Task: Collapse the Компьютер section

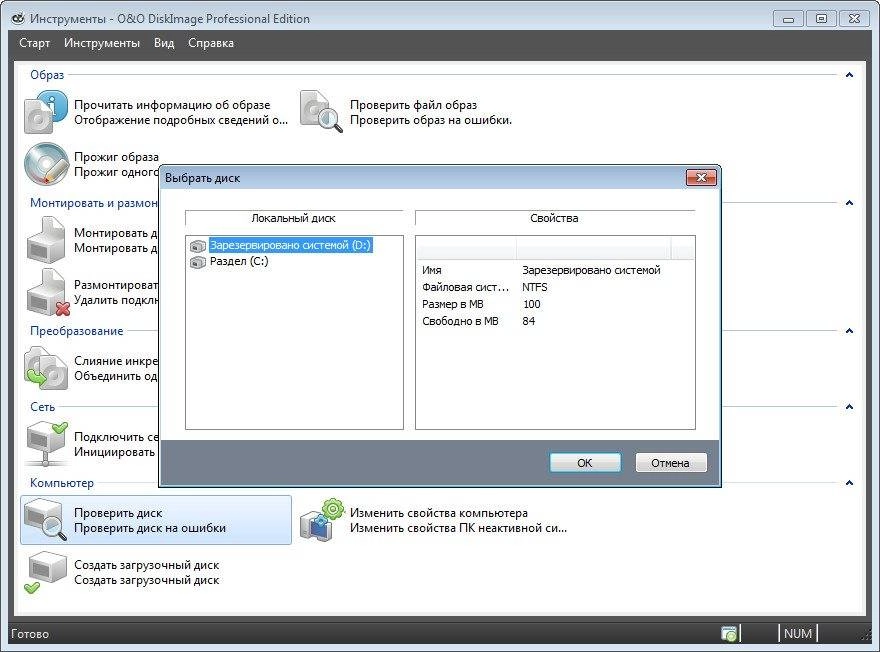Action: click(849, 483)
